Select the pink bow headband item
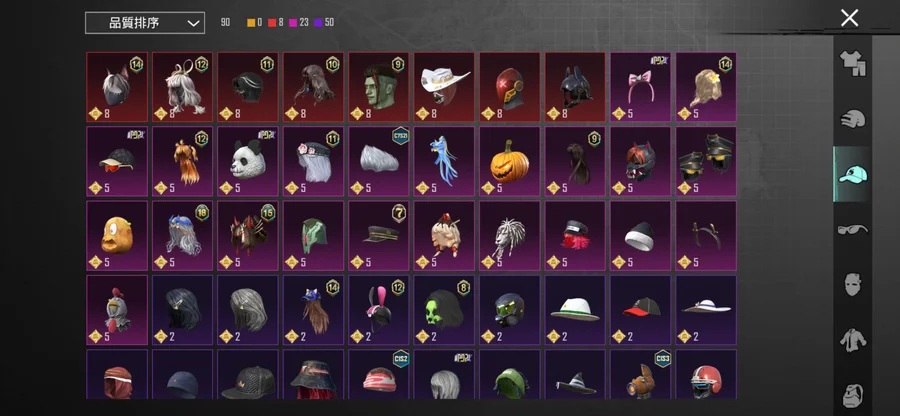 pyautogui.click(x=641, y=87)
